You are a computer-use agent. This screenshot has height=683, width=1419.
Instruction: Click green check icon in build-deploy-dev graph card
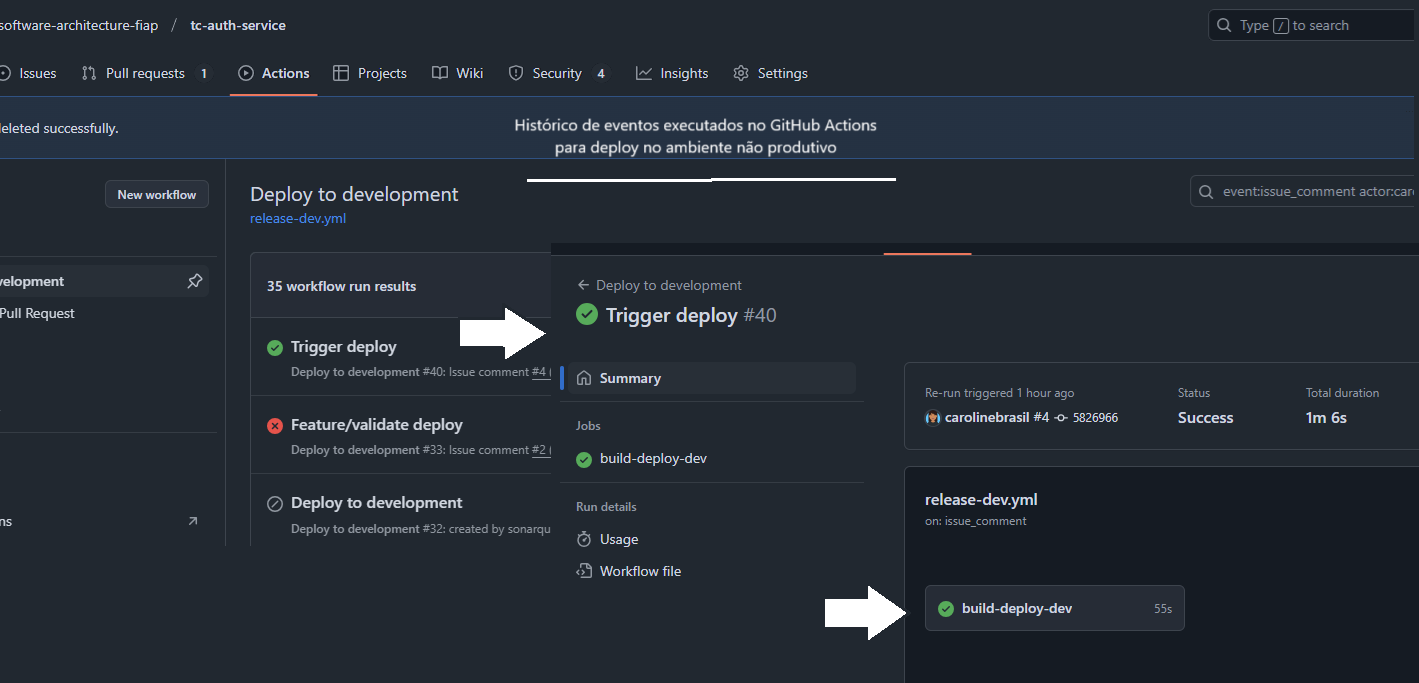coord(945,608)
